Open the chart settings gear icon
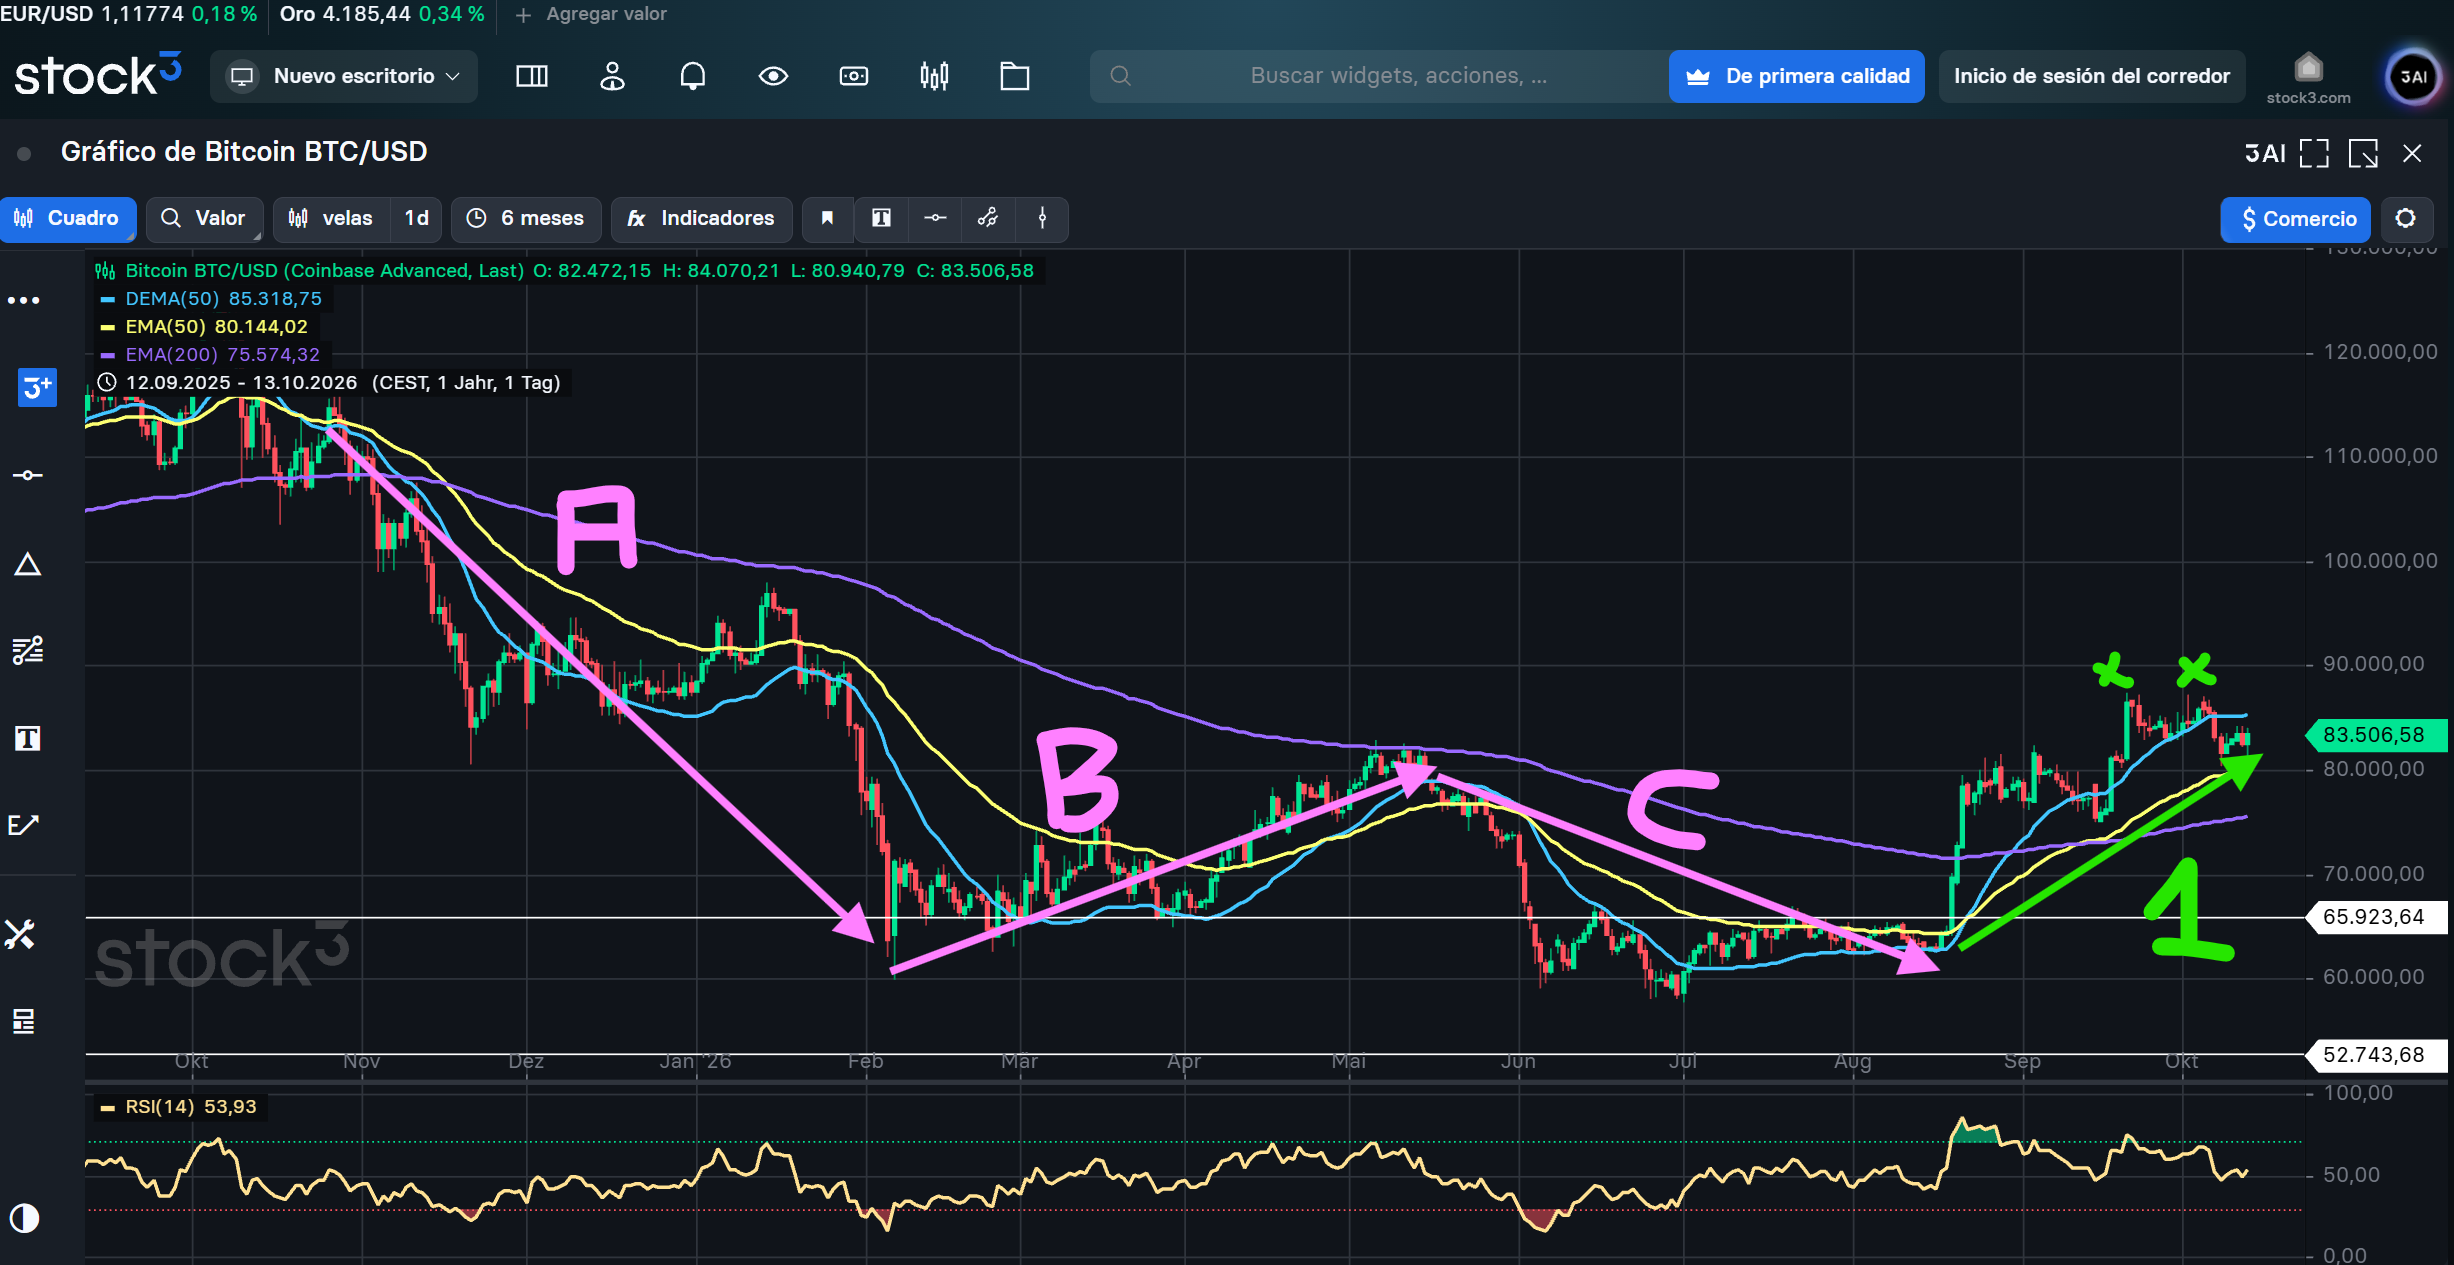2454x1265 pixels. click(2405, 219)
